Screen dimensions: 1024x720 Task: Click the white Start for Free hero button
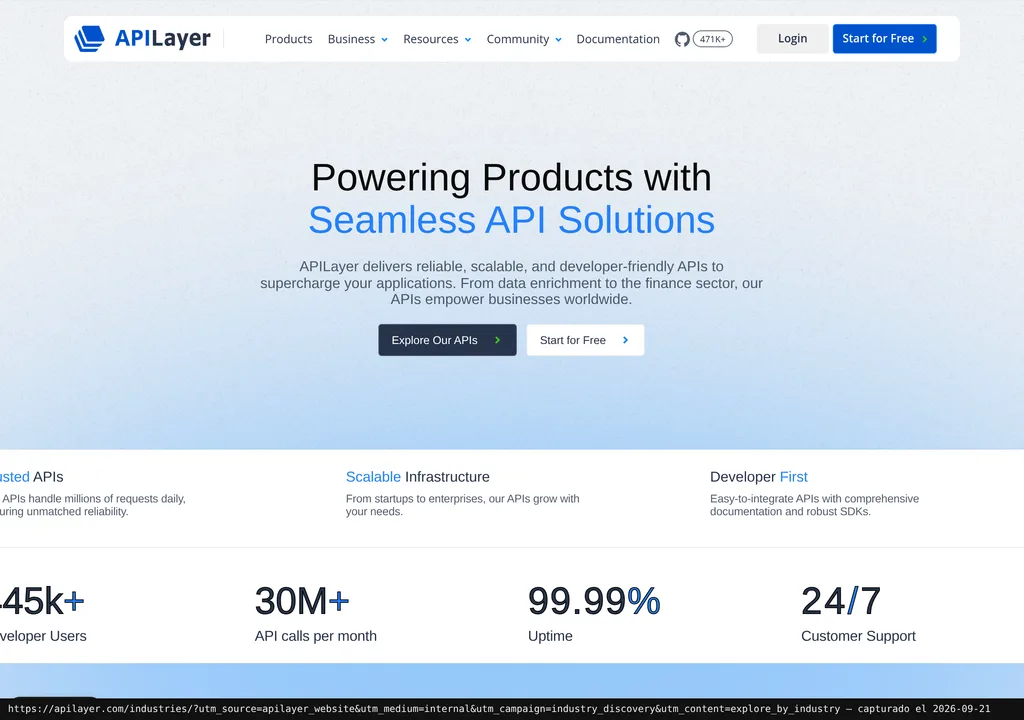[x=585, y=340]
